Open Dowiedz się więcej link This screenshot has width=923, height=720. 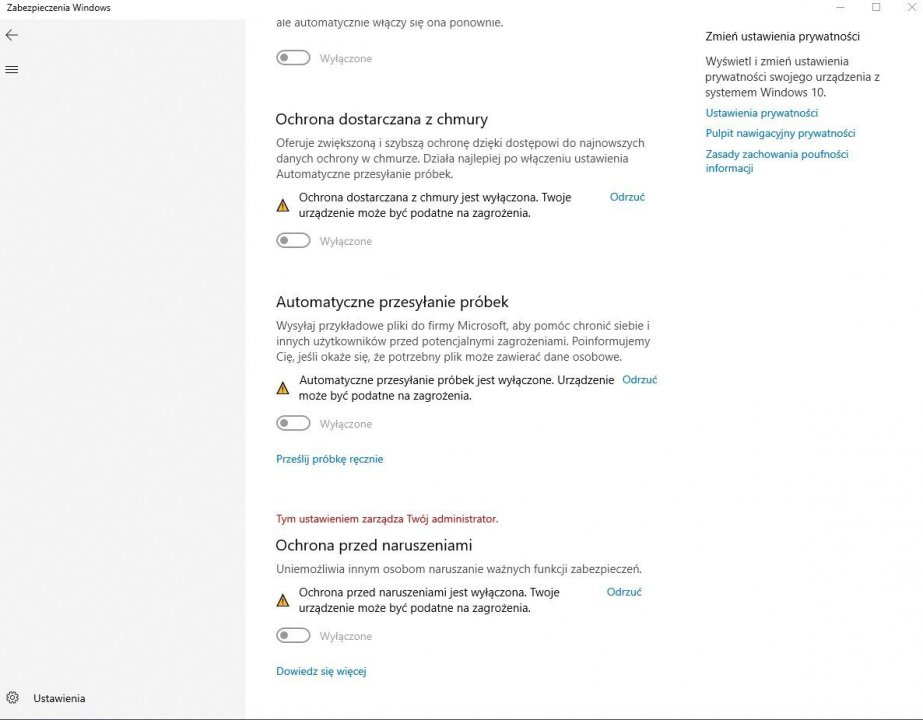click(321, 671)
